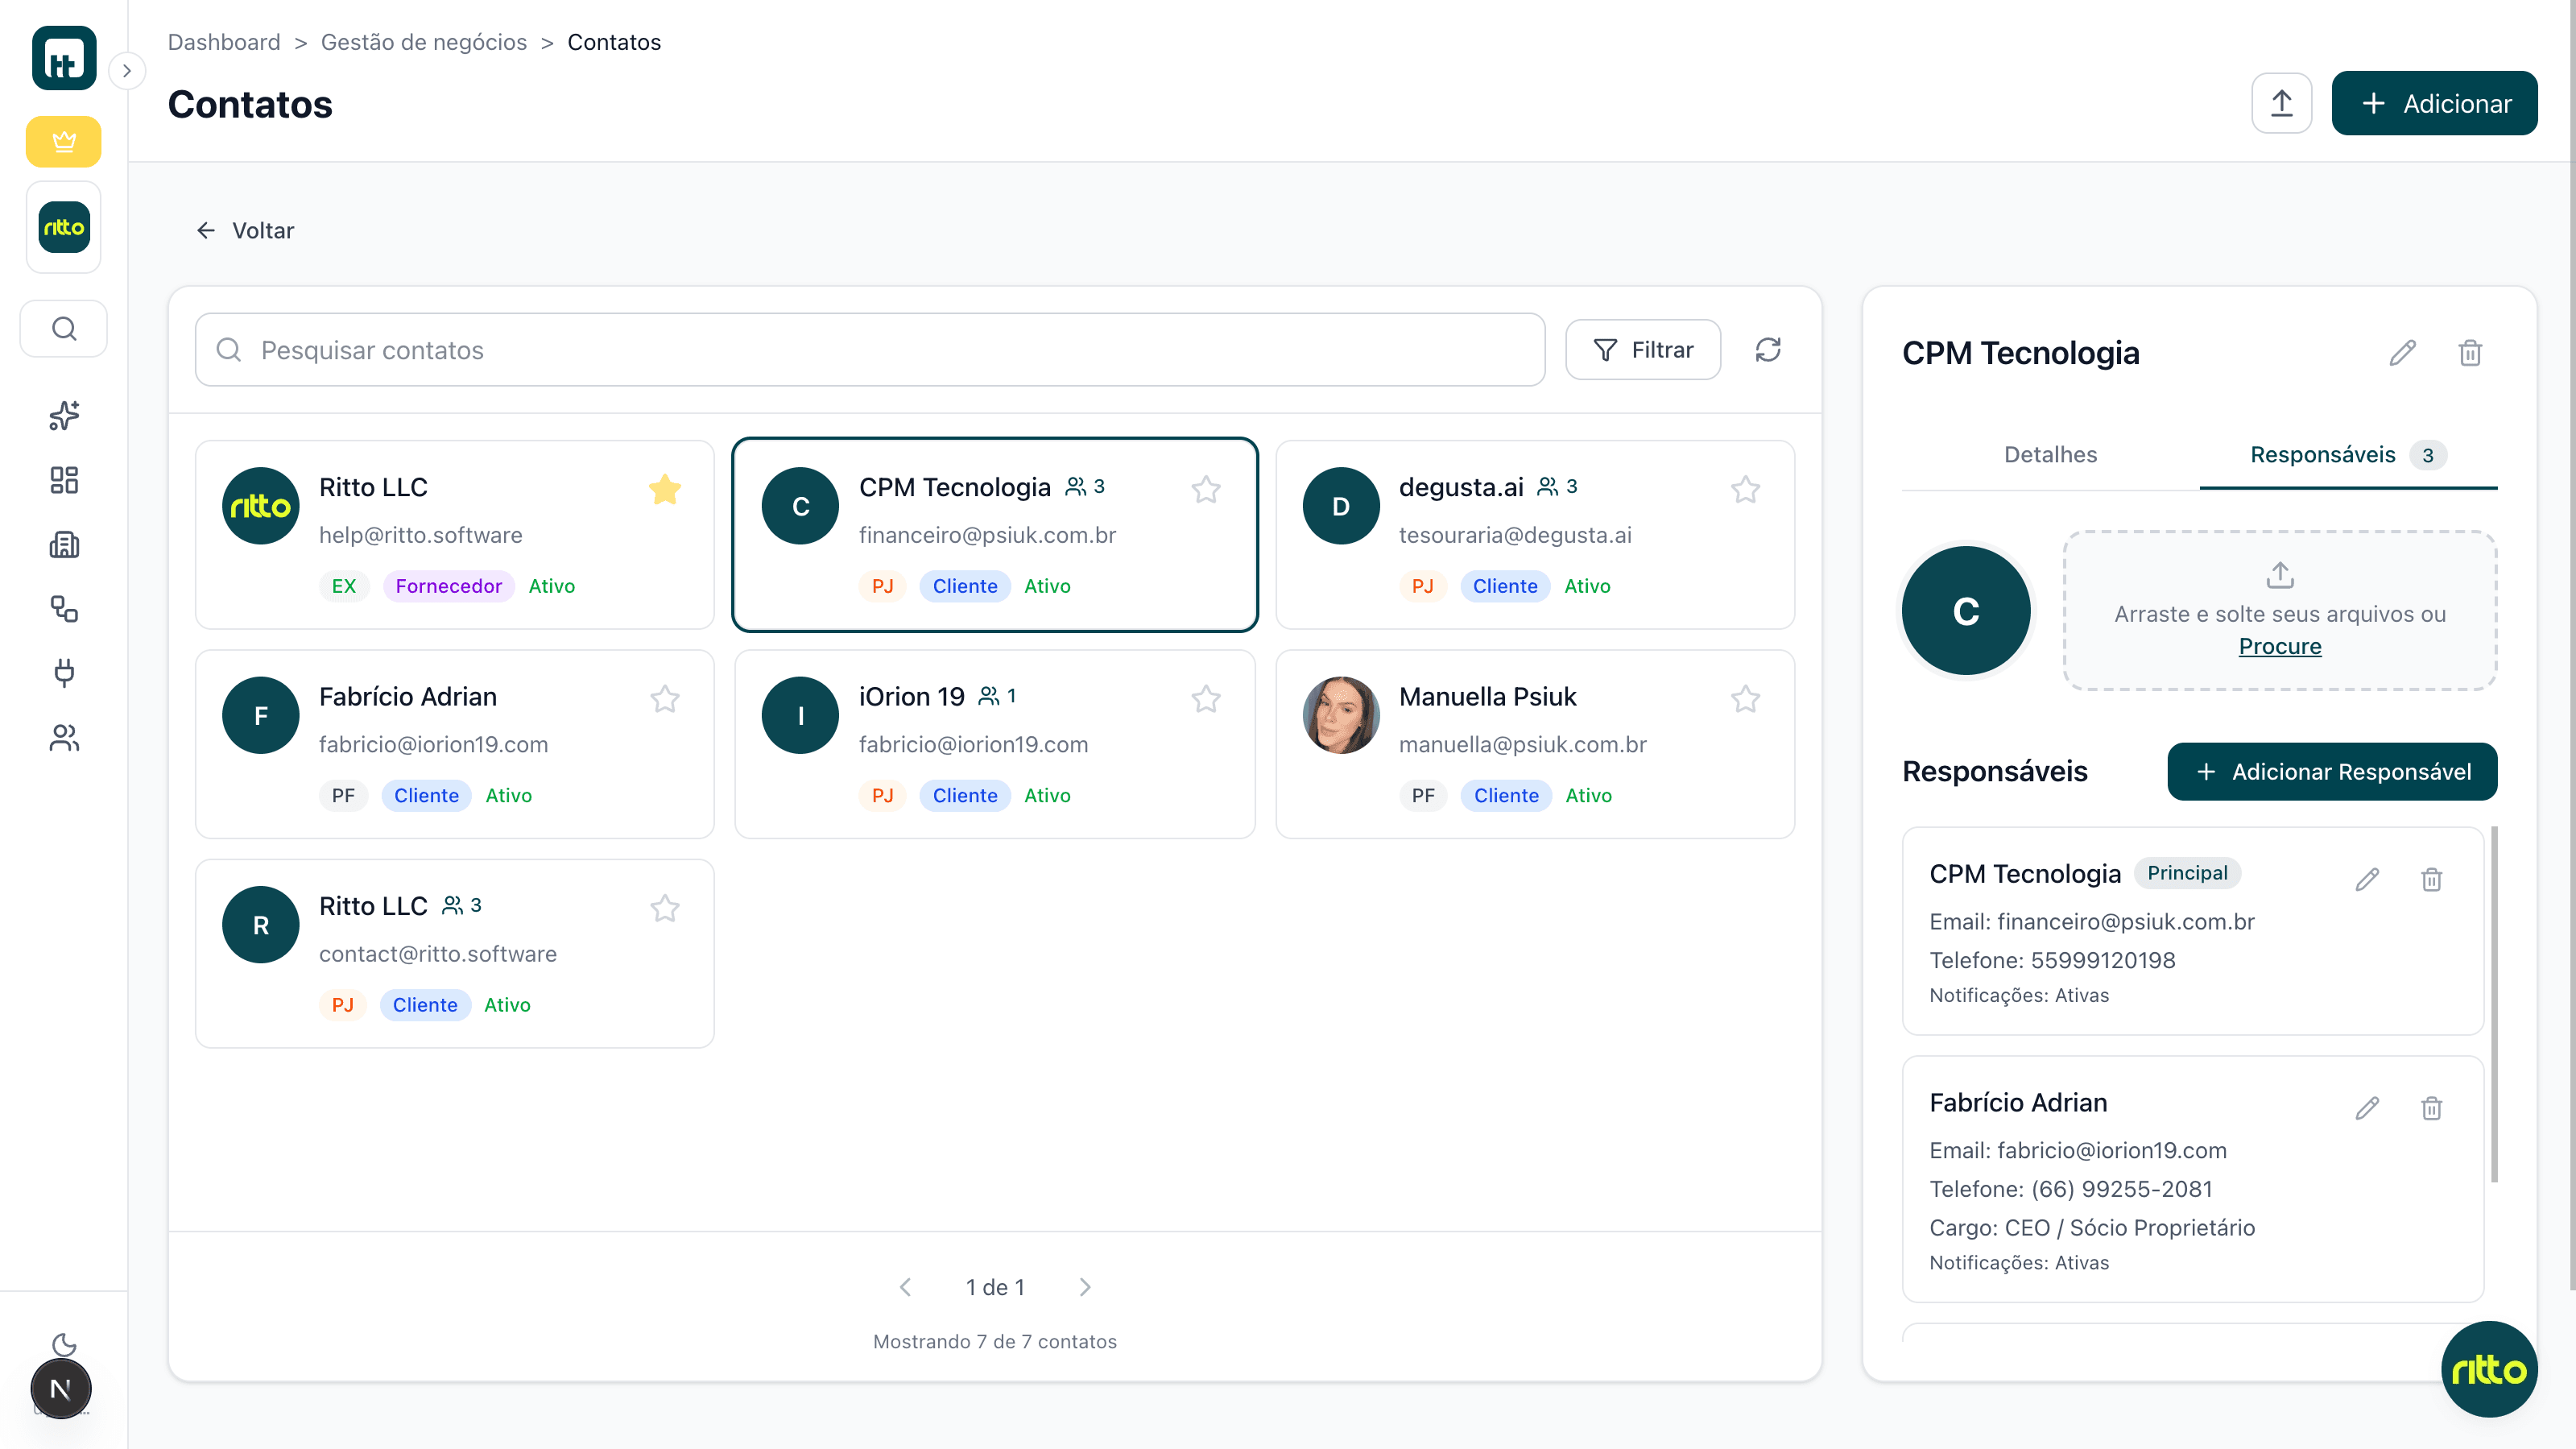
Task: Open the sidebar search icon
Action: pos(64,329)
